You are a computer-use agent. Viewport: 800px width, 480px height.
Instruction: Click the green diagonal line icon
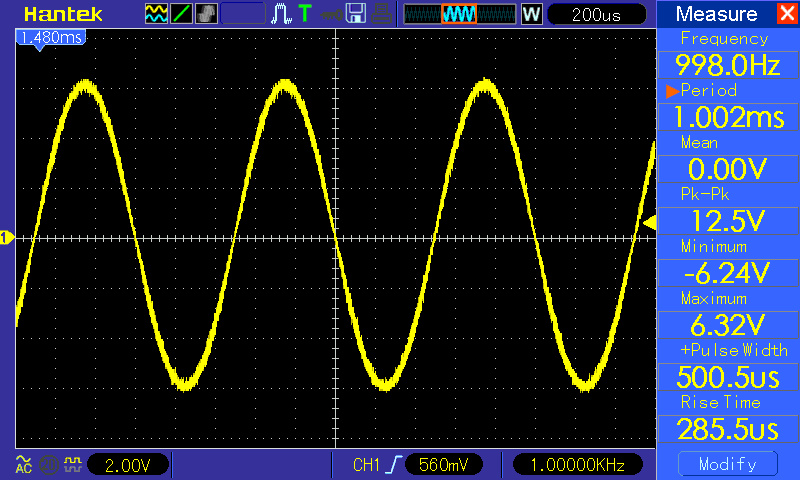coord(182,14)
